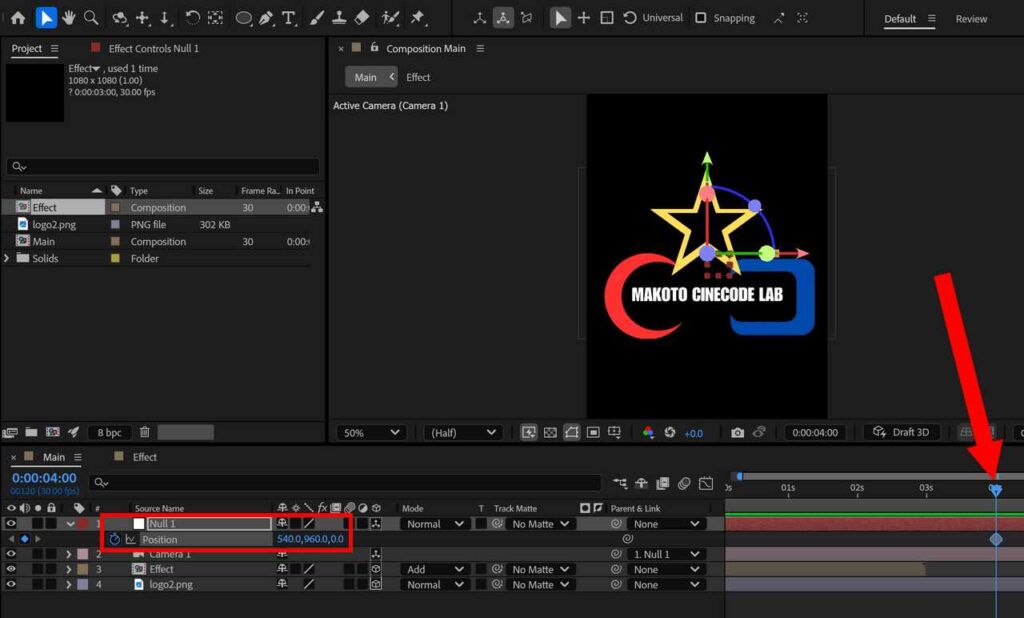Toggle mask and shape path visibility
Image resolution: width=1024 pixels, height=618 pixels.
571,432
